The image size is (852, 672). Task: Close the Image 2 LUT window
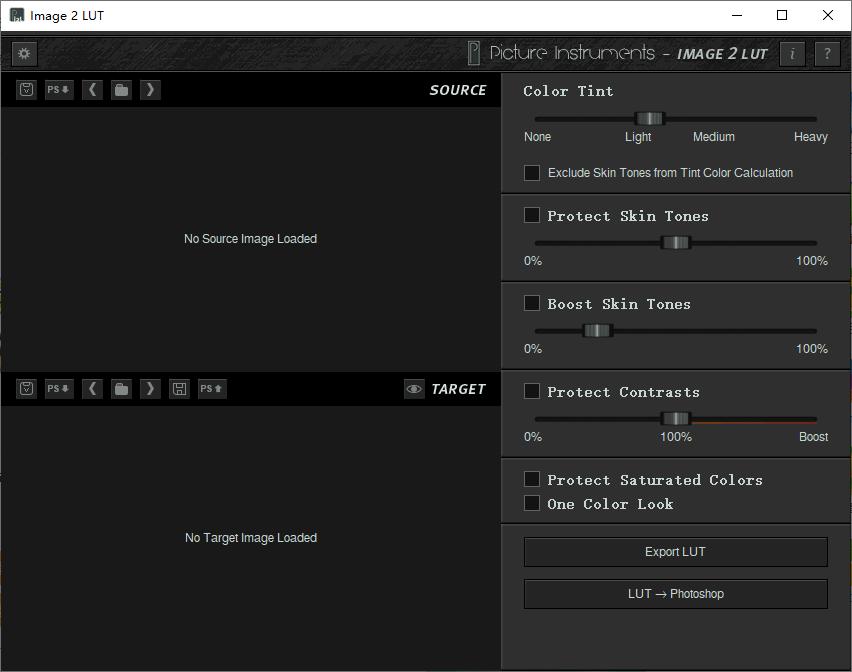828,15
